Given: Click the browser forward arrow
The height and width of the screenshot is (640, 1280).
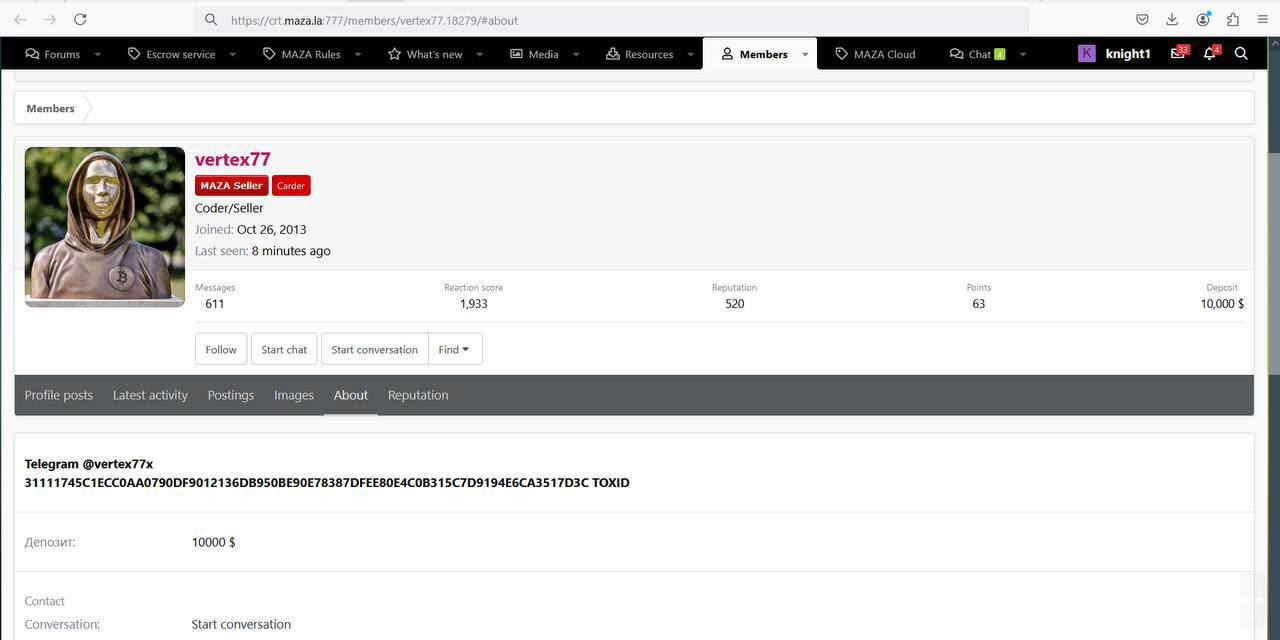Looking at the screenshot, I should (50, 19).
